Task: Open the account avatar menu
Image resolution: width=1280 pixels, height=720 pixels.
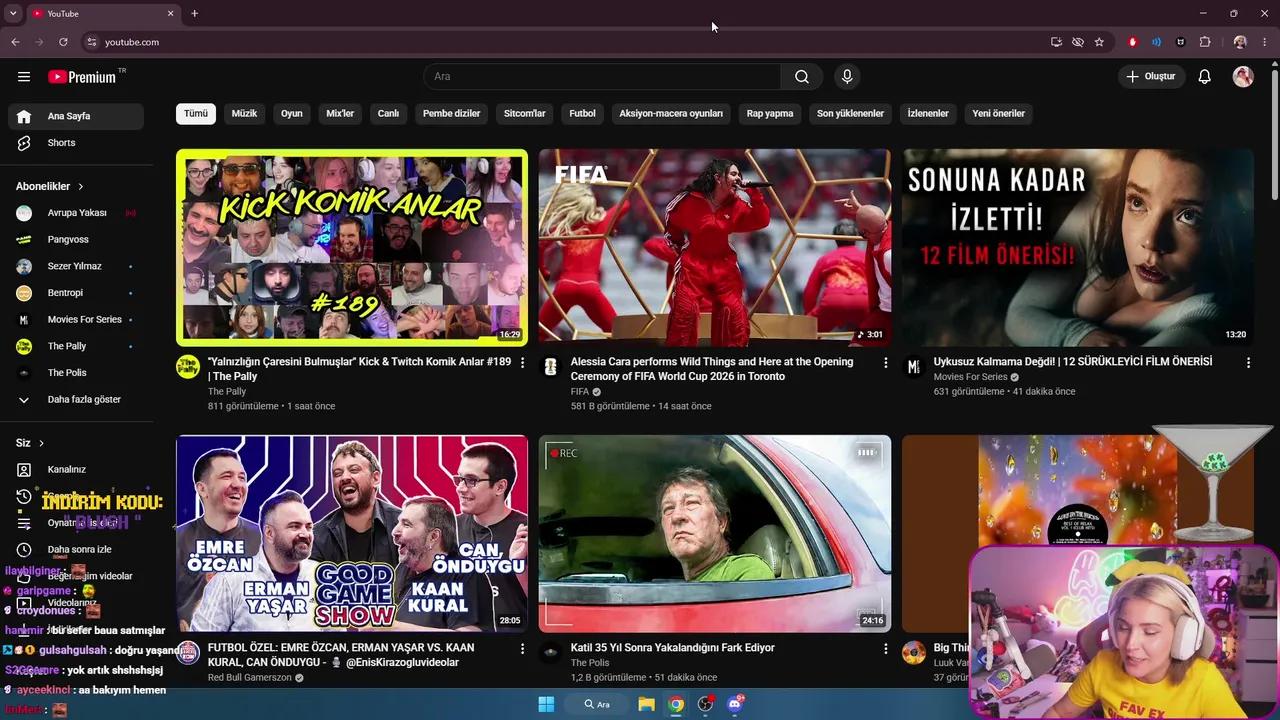Action: click(1243, 77)
